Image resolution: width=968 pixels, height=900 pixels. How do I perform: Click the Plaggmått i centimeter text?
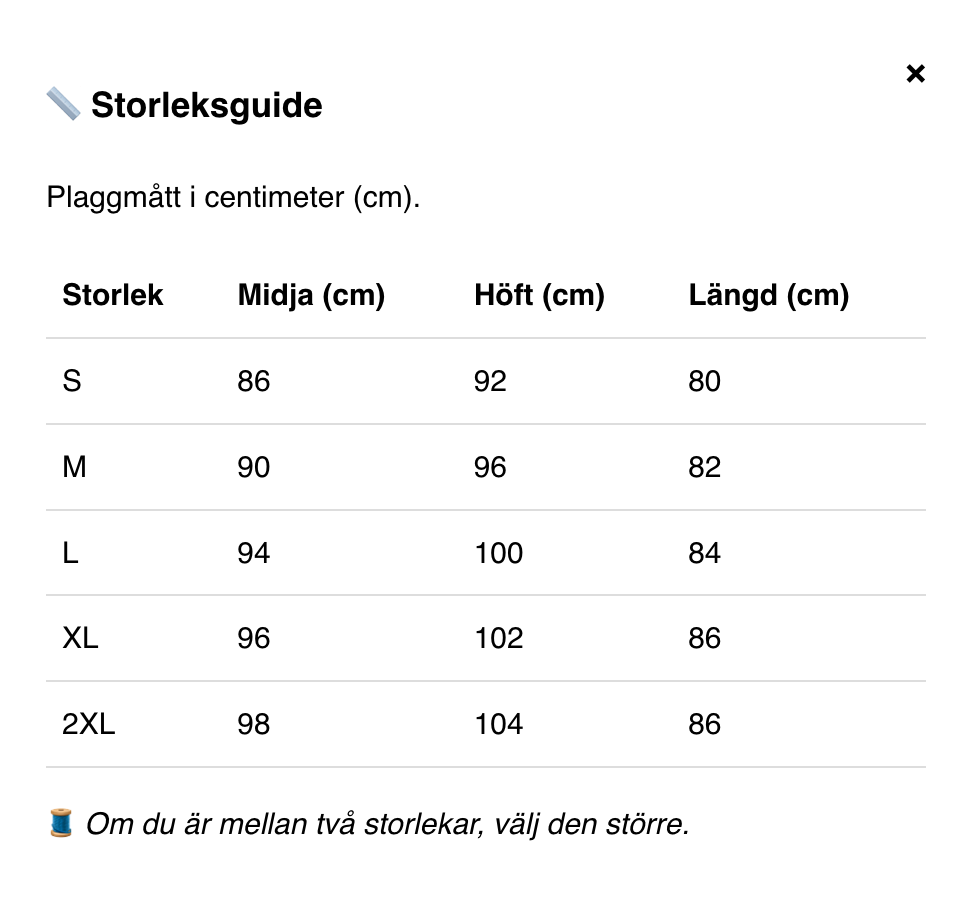[232, 197]
